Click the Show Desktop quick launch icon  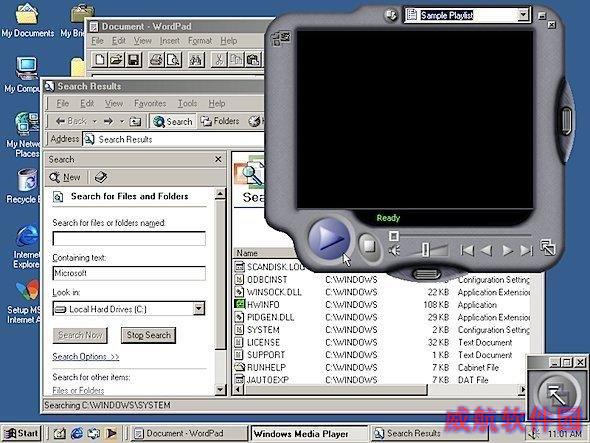click(59, 434)
